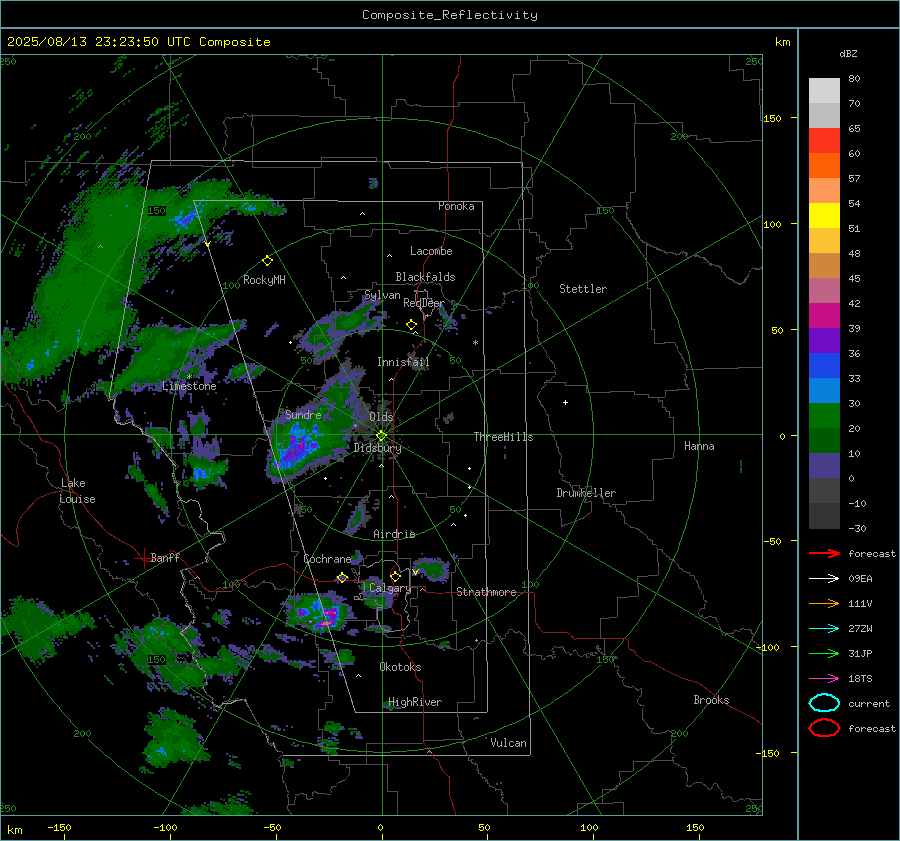
Task: Click the white plus marker east of ThreeHills
Action: (565, 402)
